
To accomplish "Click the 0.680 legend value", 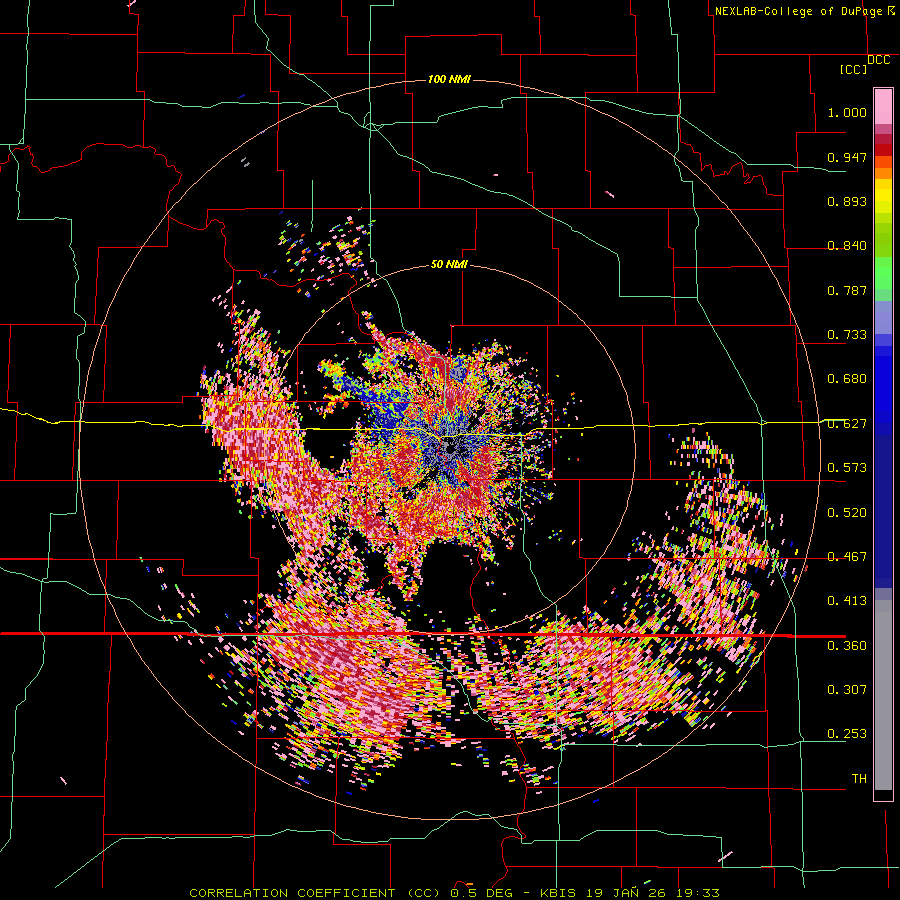I will [847, 379].
